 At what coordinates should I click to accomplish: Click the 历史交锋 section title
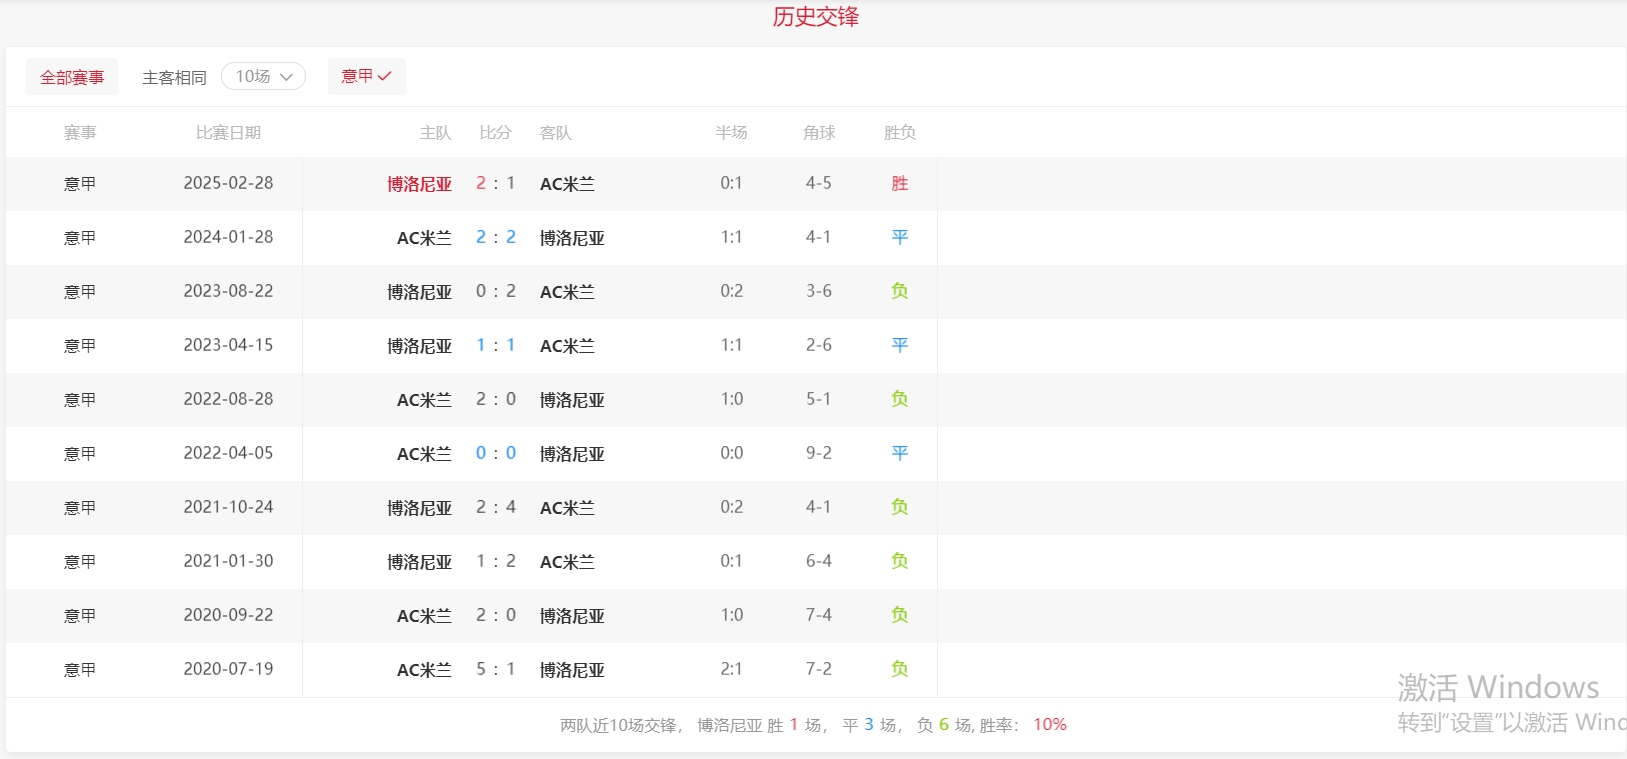(x=815, y=17)
